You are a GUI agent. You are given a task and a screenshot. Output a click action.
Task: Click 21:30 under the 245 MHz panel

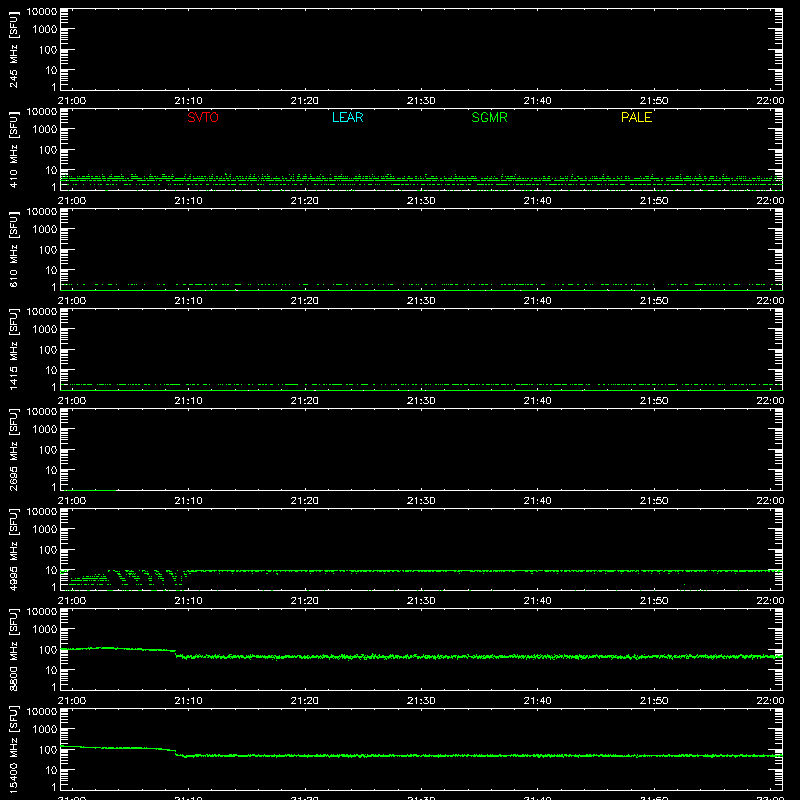pos(421,101)
